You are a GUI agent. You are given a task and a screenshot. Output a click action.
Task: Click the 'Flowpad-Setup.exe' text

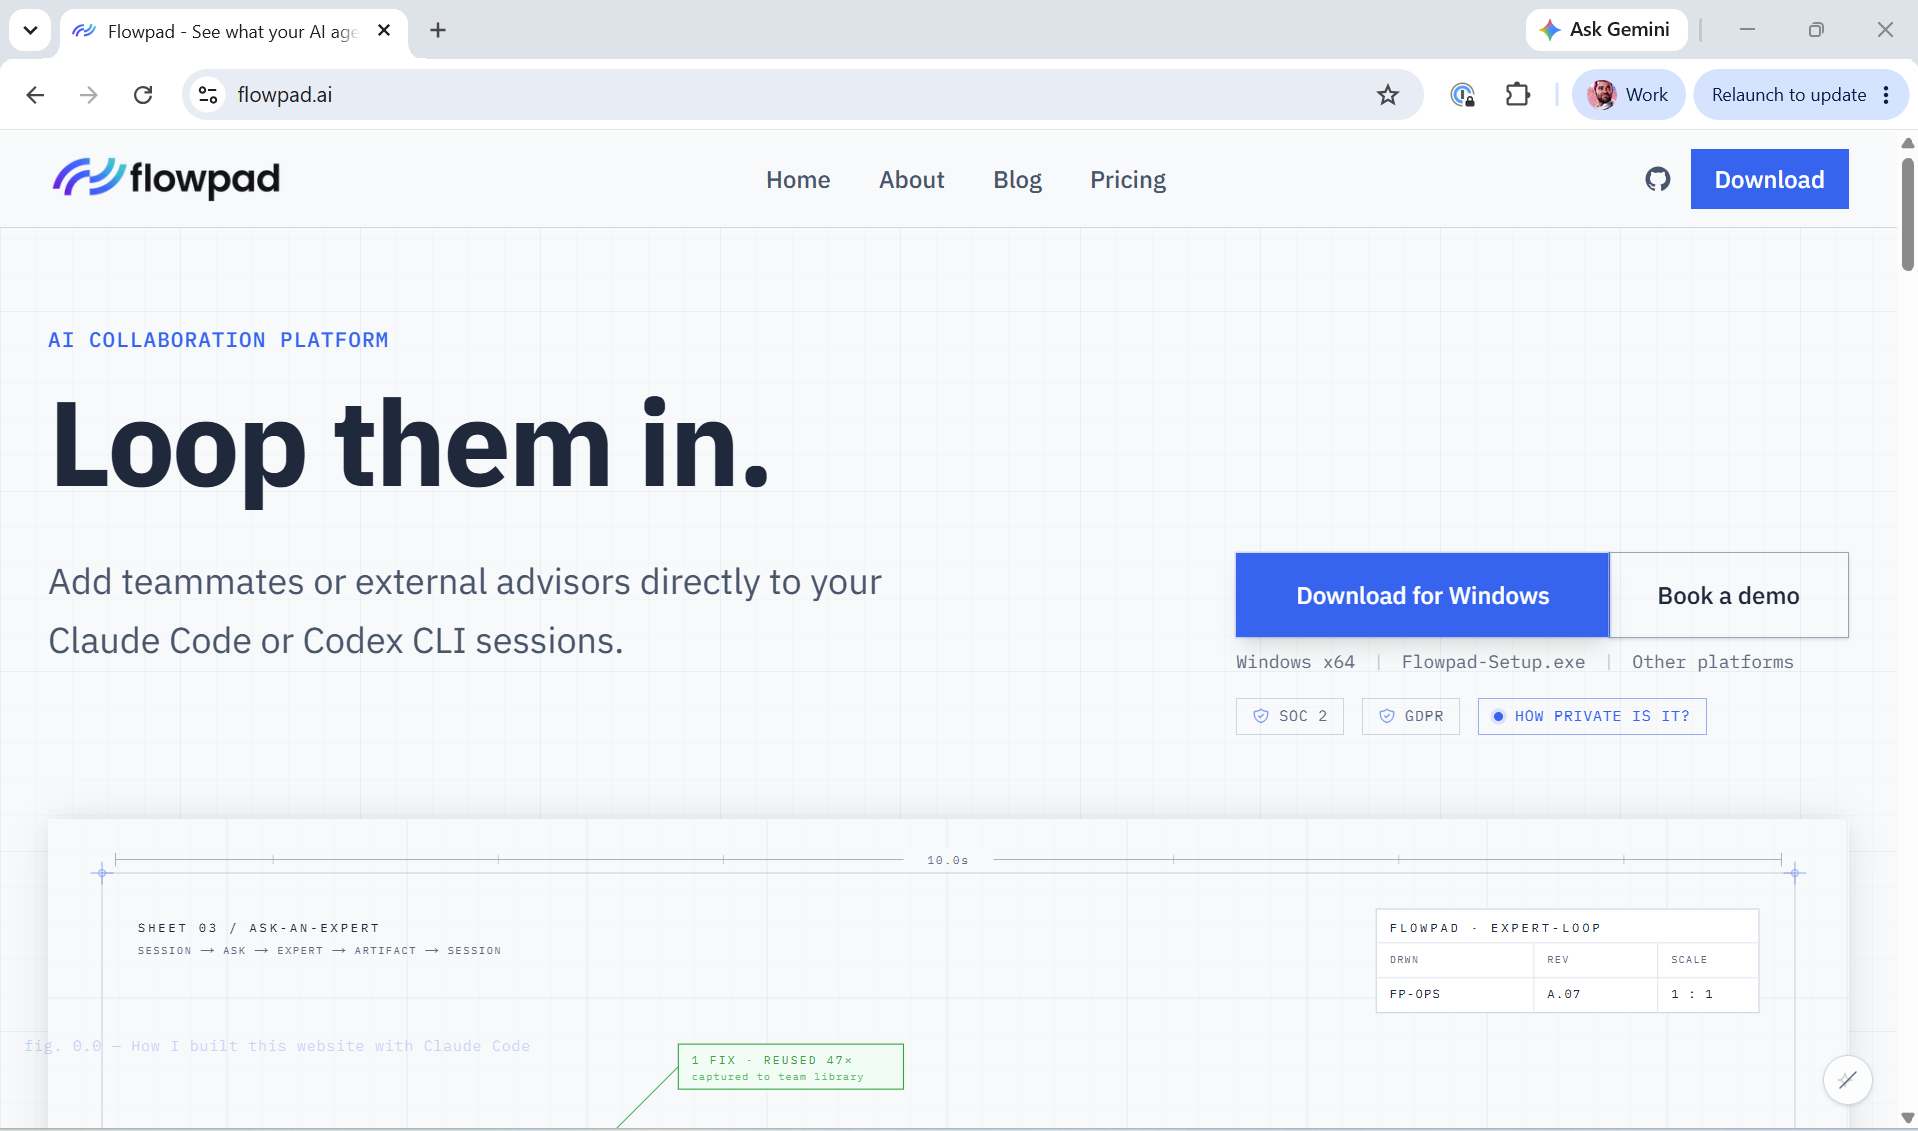[x=1492, y=662]
